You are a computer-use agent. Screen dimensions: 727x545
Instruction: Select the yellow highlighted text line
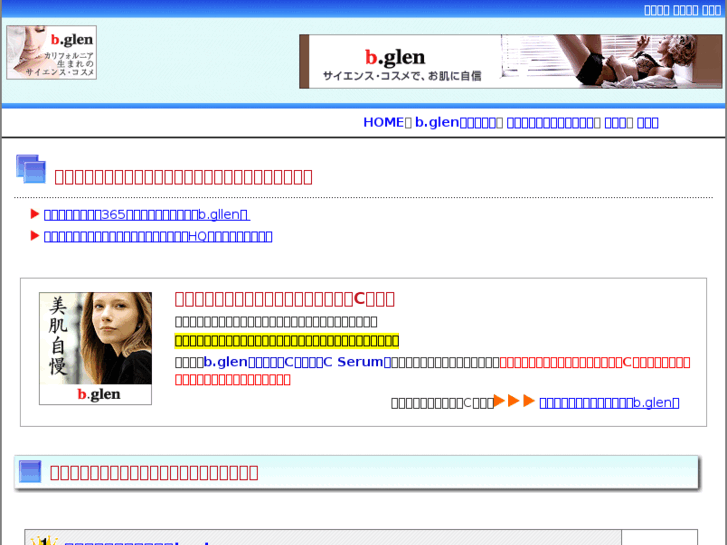287,341
